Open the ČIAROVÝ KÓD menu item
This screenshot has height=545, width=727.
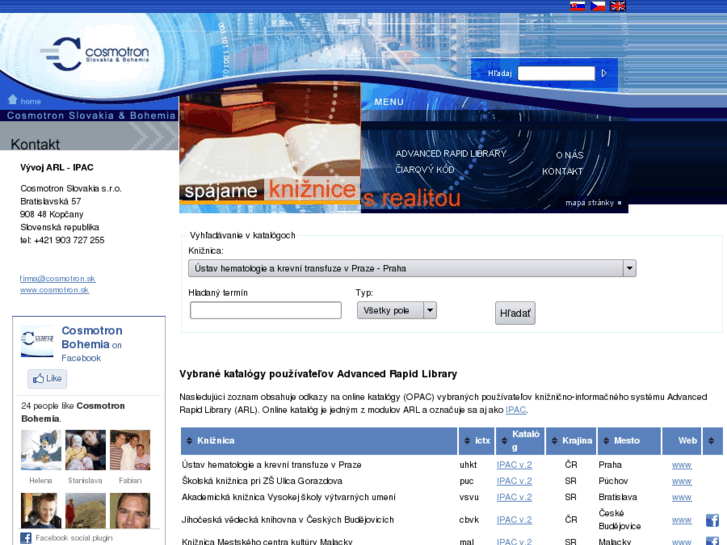425,170
